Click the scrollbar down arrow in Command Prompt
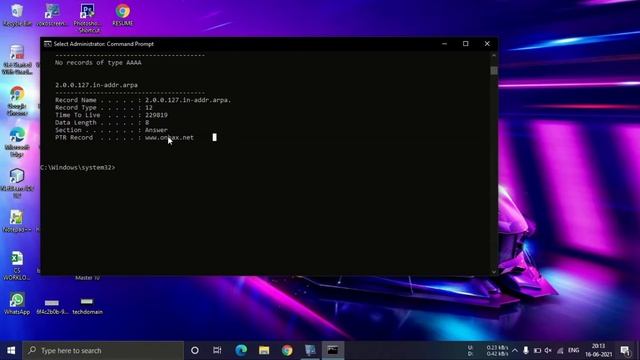This screenshot has width=640, height=360. [494, 271]
